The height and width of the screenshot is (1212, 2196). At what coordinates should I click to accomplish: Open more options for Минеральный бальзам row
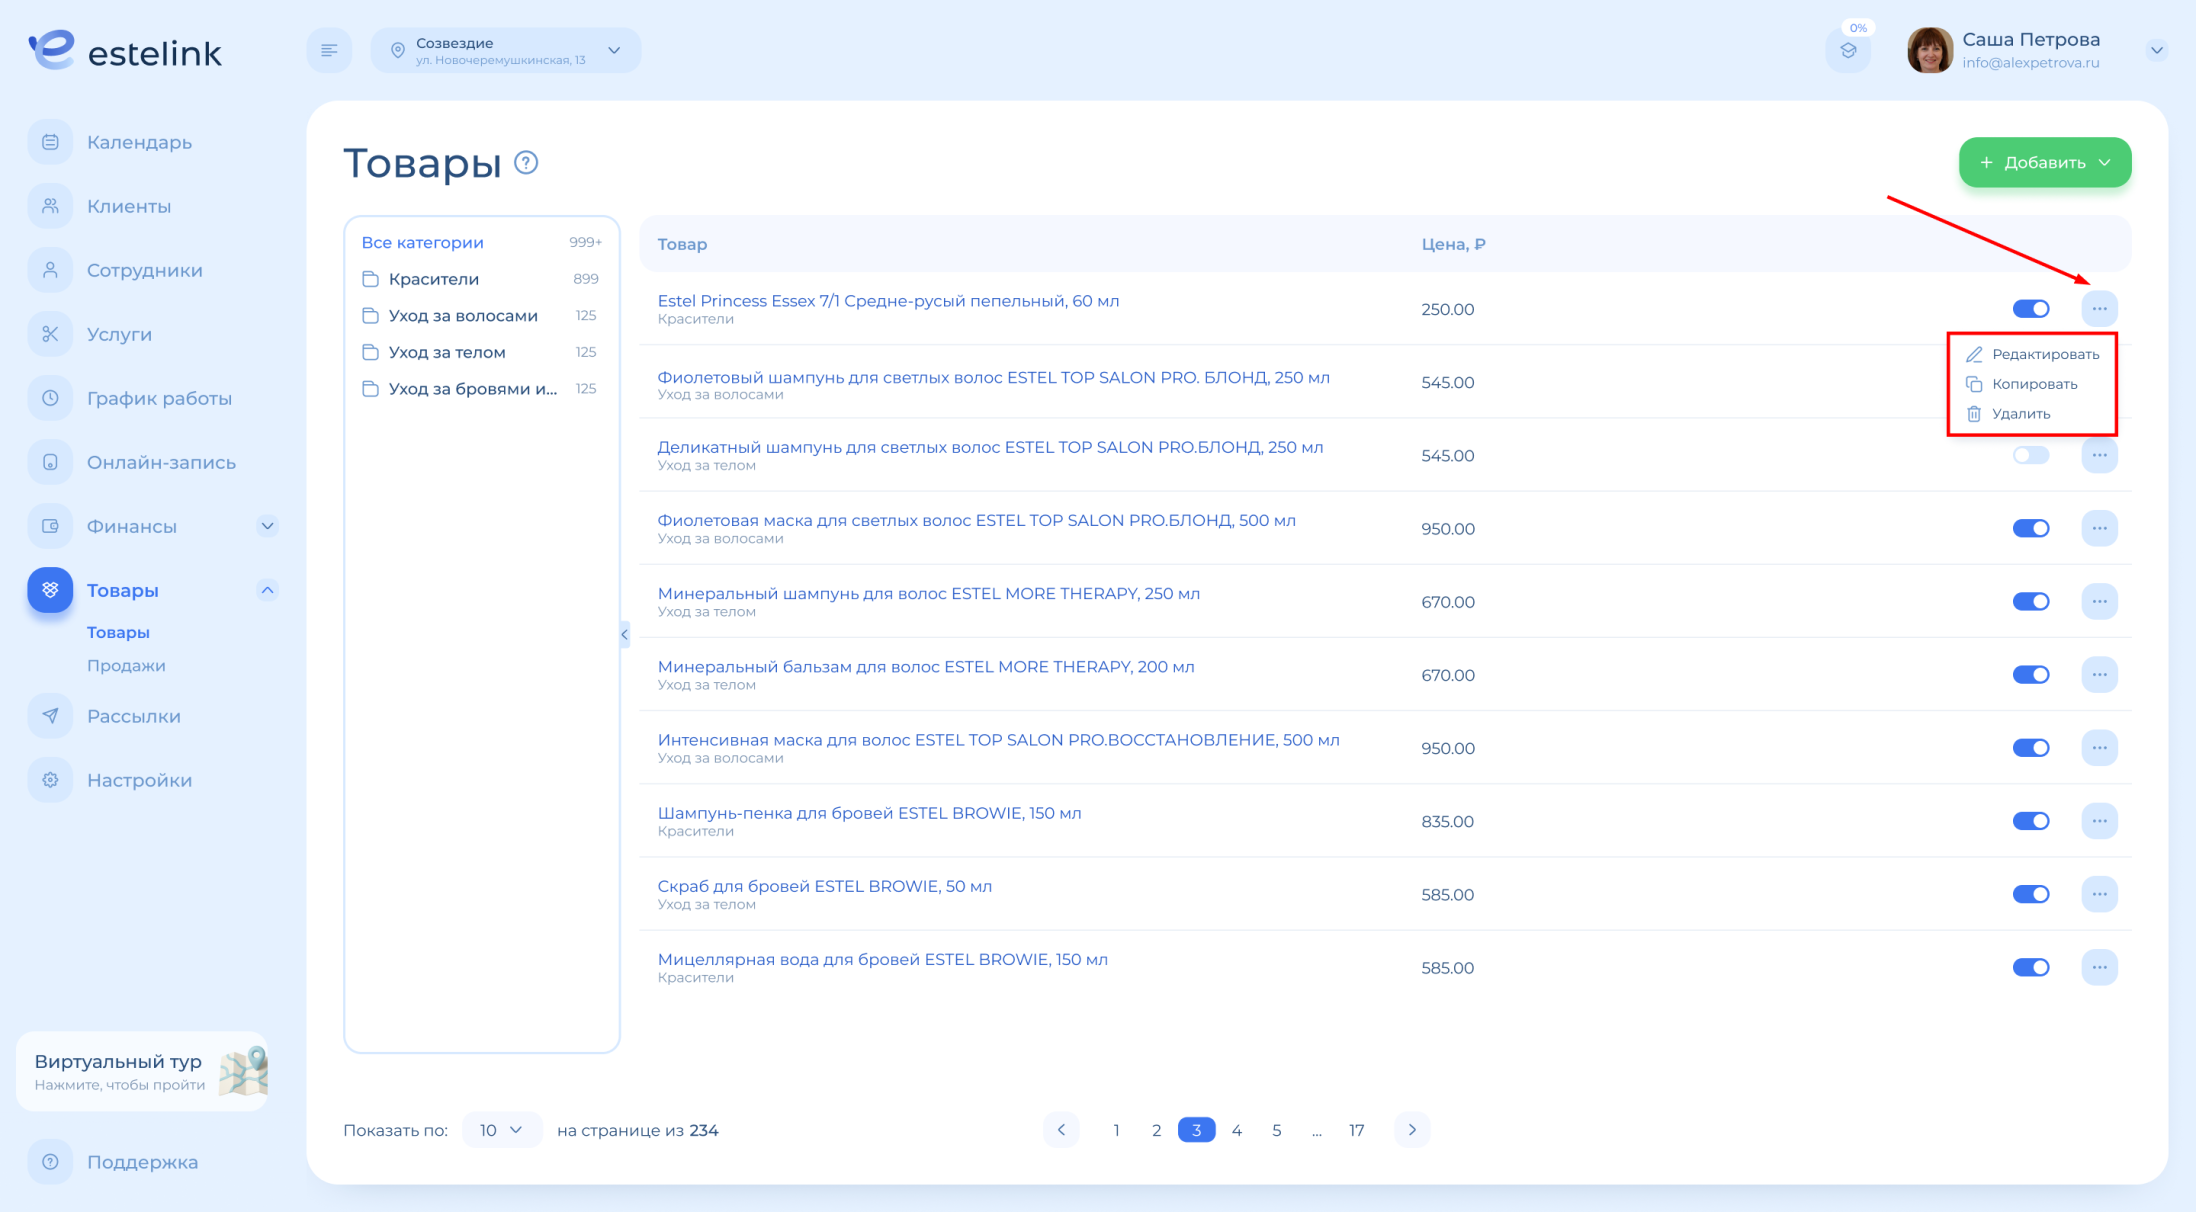tap(2099, 675)
